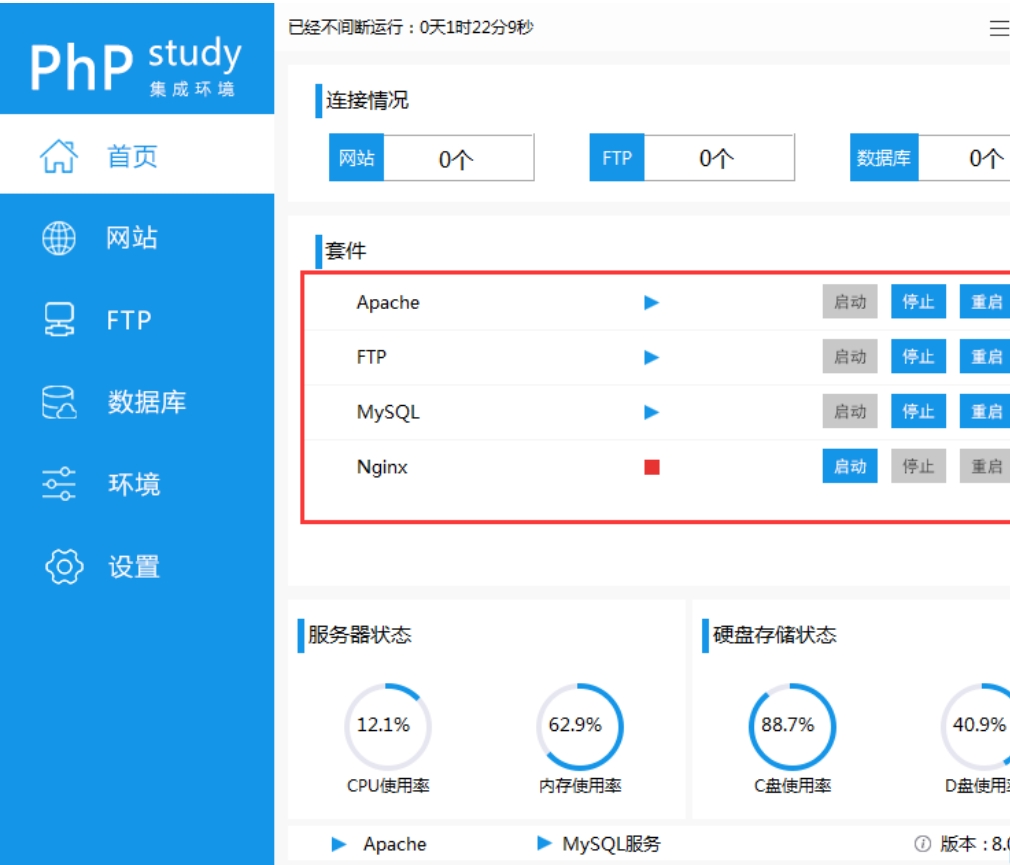The height and width of the screenshot is (865, 1010).
Task: Click the CPU使用率 label
Action: (x=388, y=785)
